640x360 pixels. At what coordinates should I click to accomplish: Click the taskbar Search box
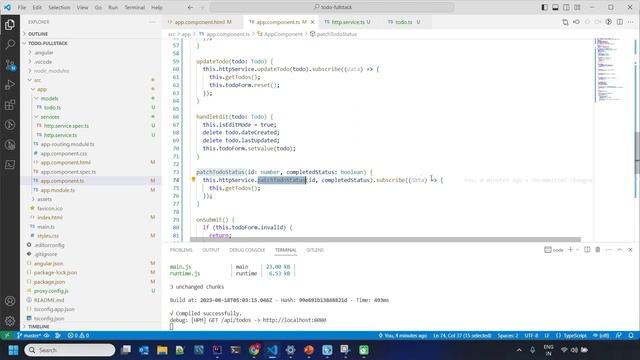pyautogui.click(x=70, y=350)
